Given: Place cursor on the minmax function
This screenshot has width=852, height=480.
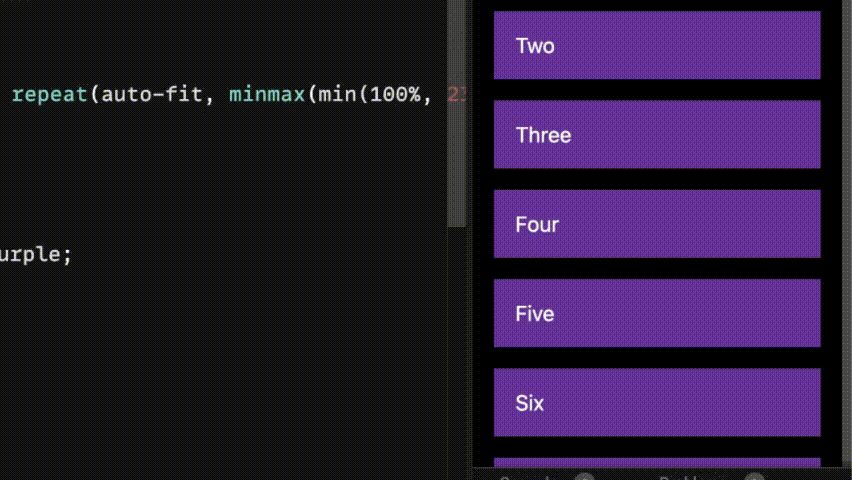Looking at the screenshot, I should pos(267,95).
